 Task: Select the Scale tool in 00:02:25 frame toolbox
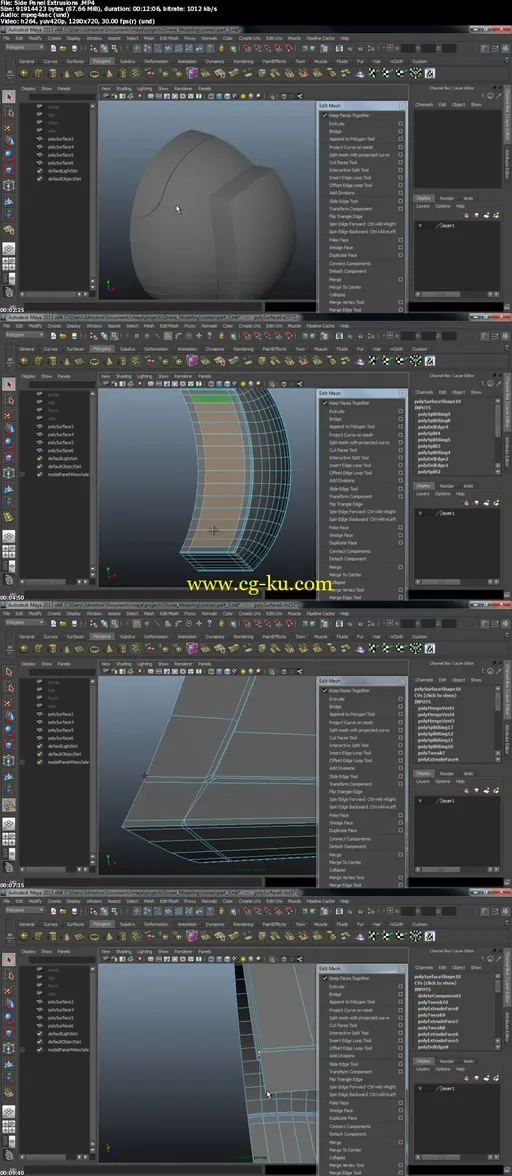pyautogui.click(x=9, y=168)
